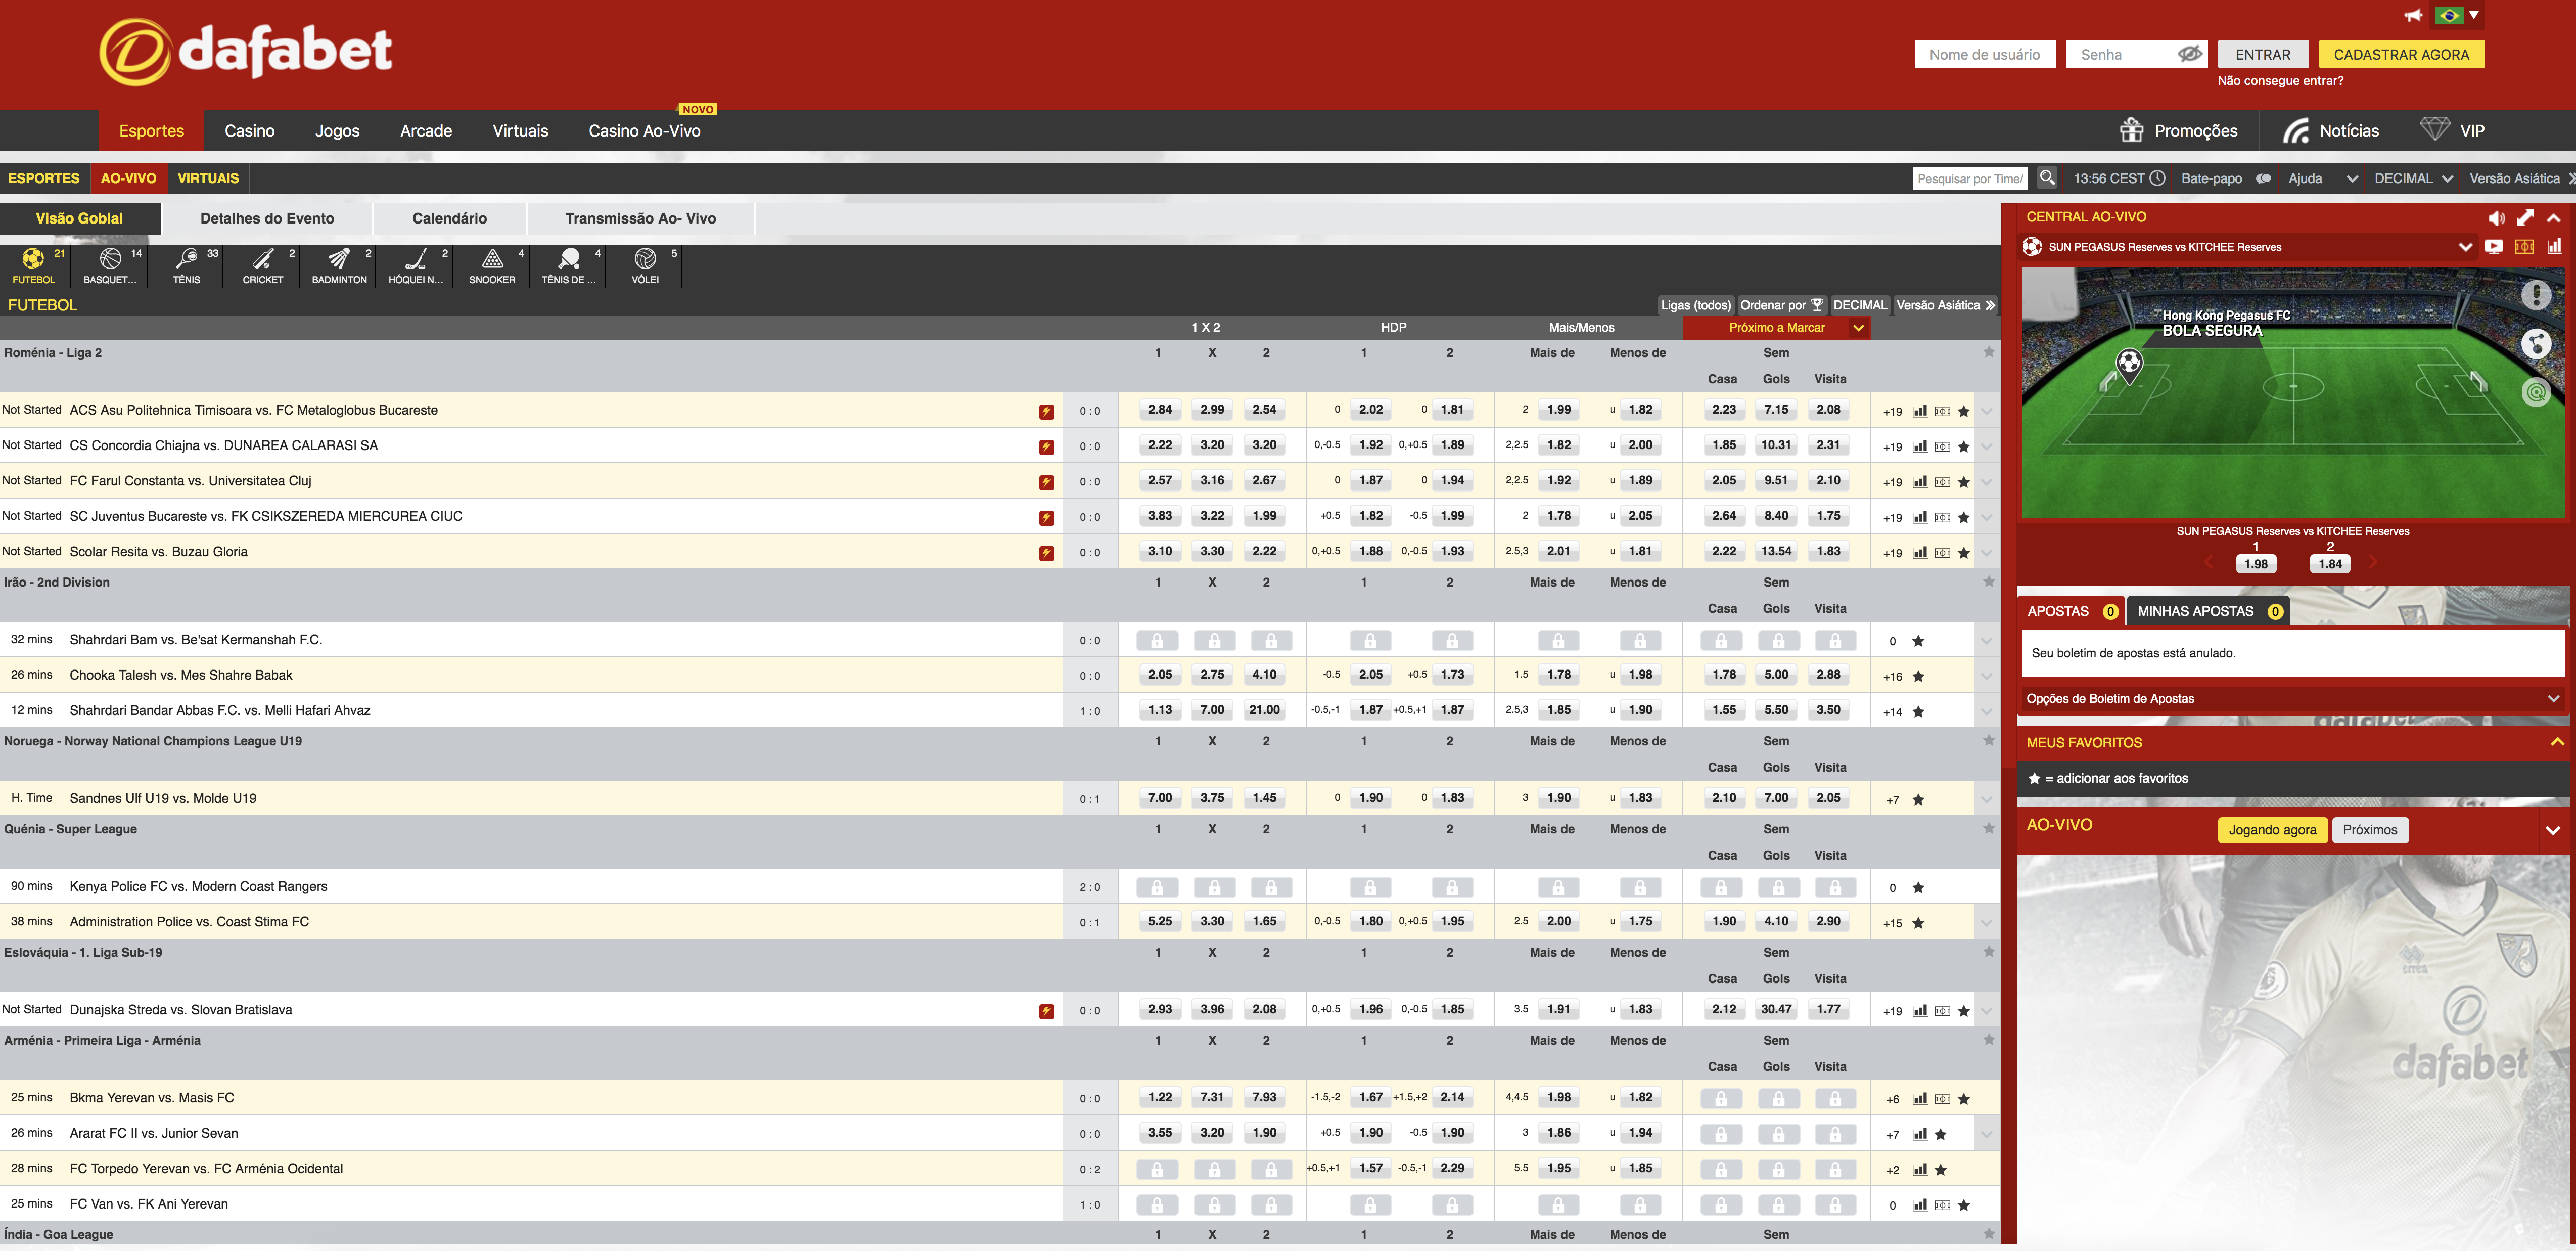Click CADASTRAR AGORA registration button

click(2402, 54)
